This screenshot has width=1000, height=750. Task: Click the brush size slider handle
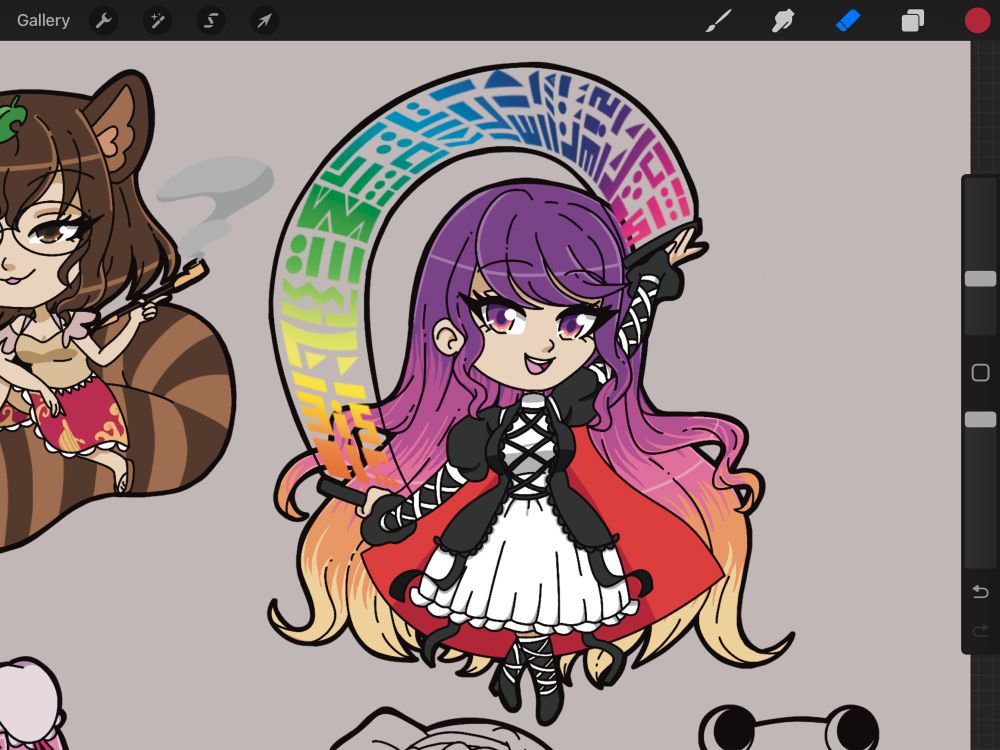point(980,279)
